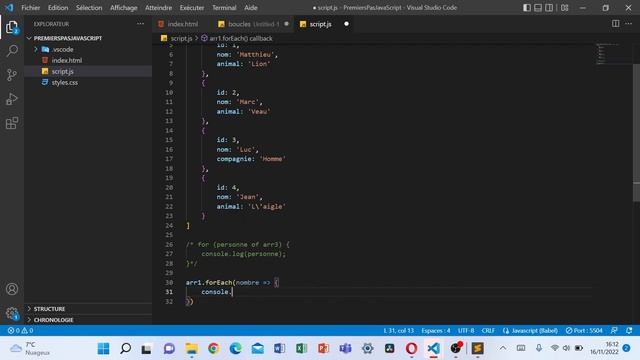Open Run and Debug view

coord(12,99)
